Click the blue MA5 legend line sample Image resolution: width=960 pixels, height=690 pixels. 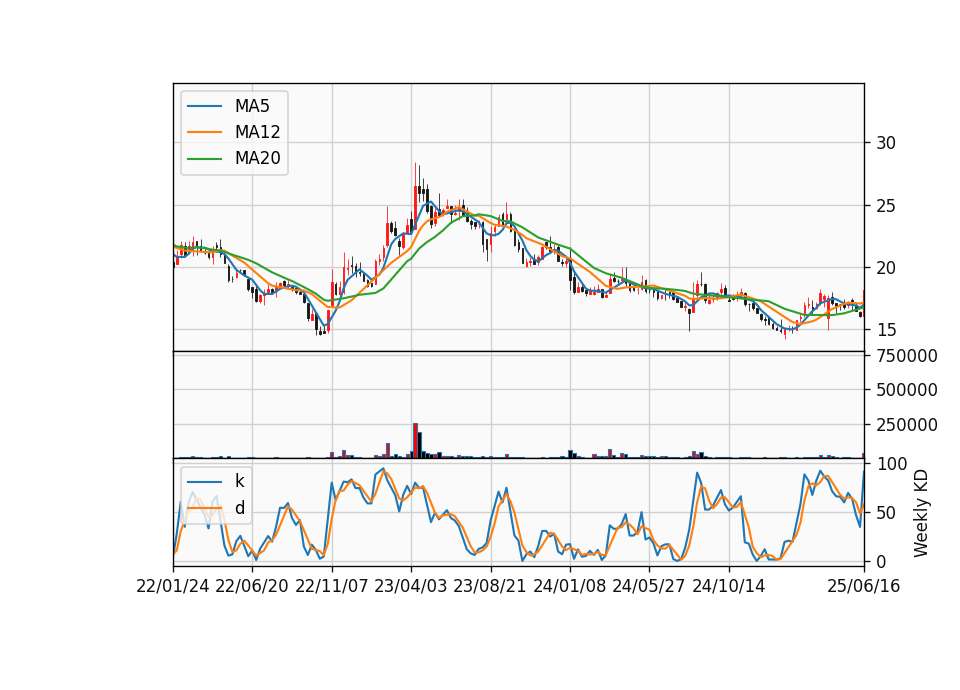204,106
